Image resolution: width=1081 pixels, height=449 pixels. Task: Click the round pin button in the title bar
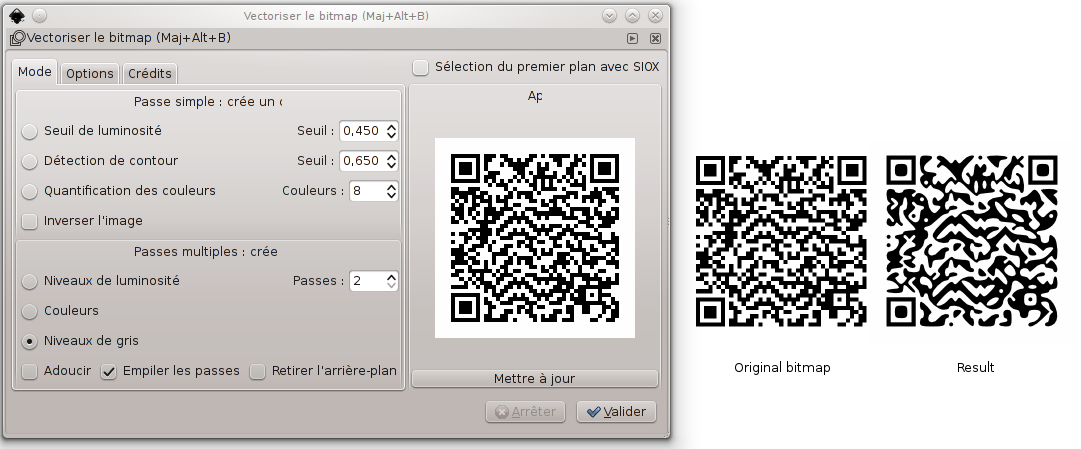pos(40,15)
